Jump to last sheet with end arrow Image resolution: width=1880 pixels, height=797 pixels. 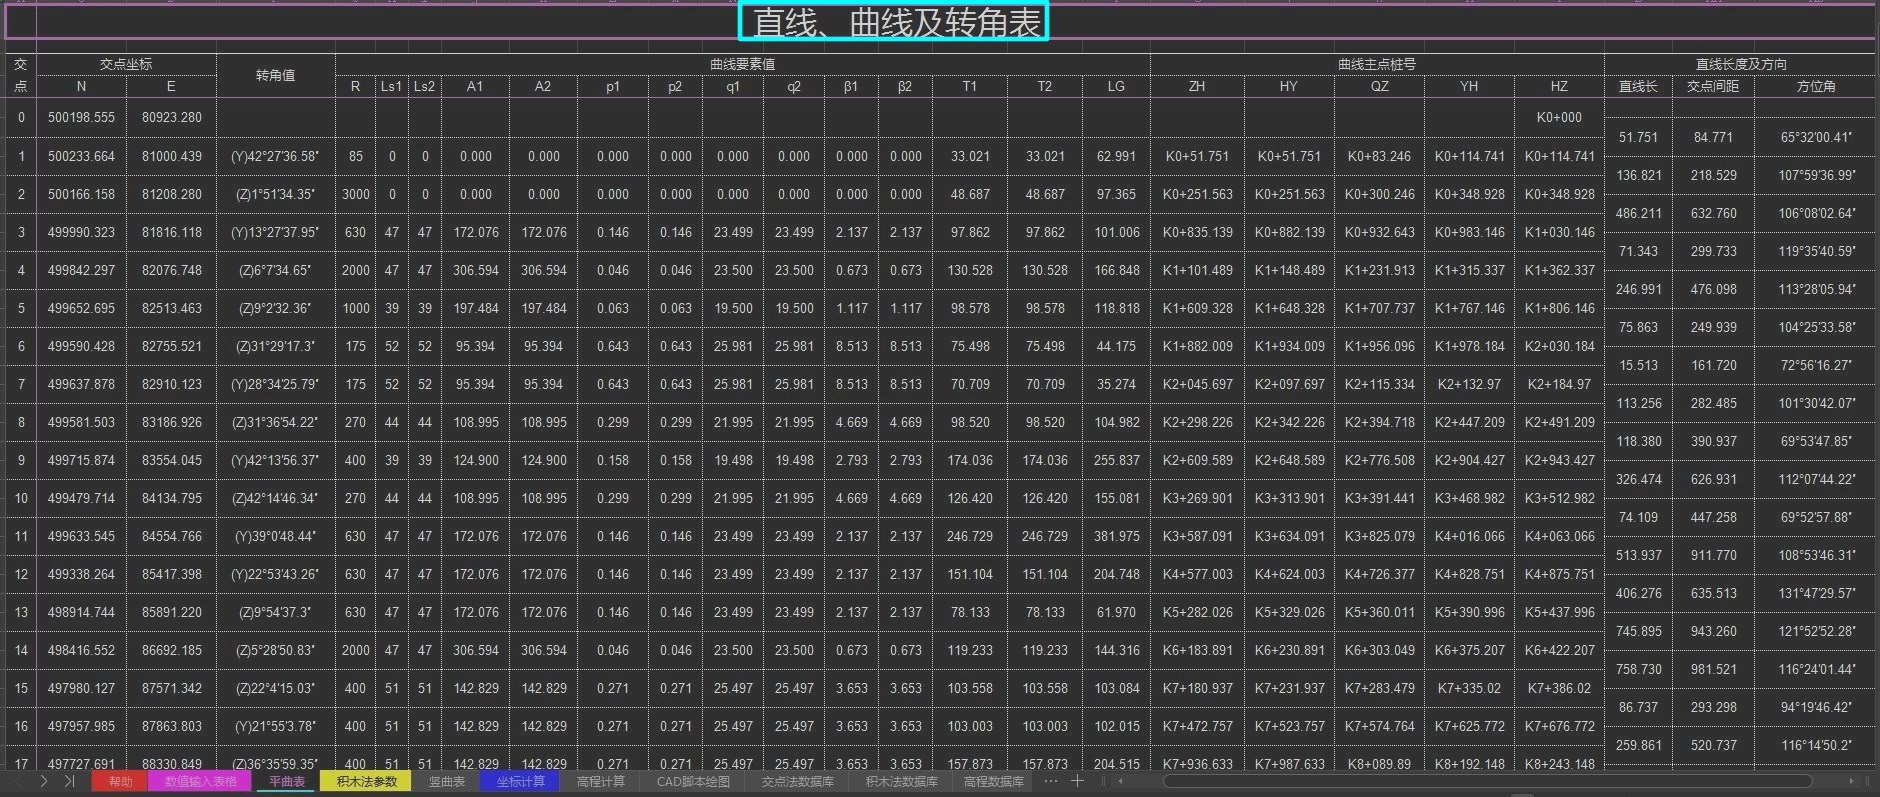click(x=69, y=781)
